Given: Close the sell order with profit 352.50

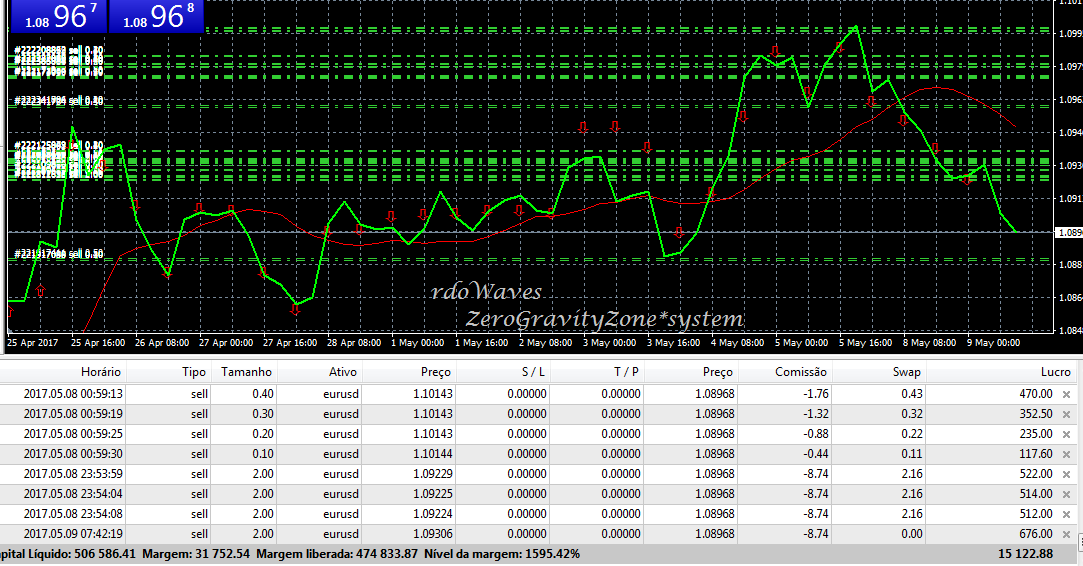Looking at the screenshot, I should click(x=1066, y=414).
